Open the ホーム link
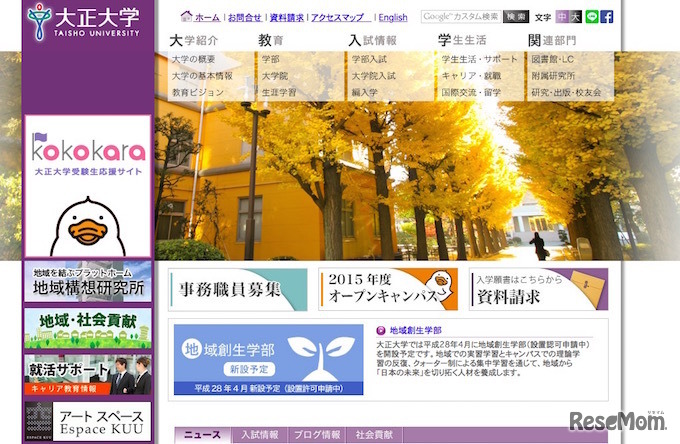The height and width of the screenshot is (444, 680). coord(207,17)
